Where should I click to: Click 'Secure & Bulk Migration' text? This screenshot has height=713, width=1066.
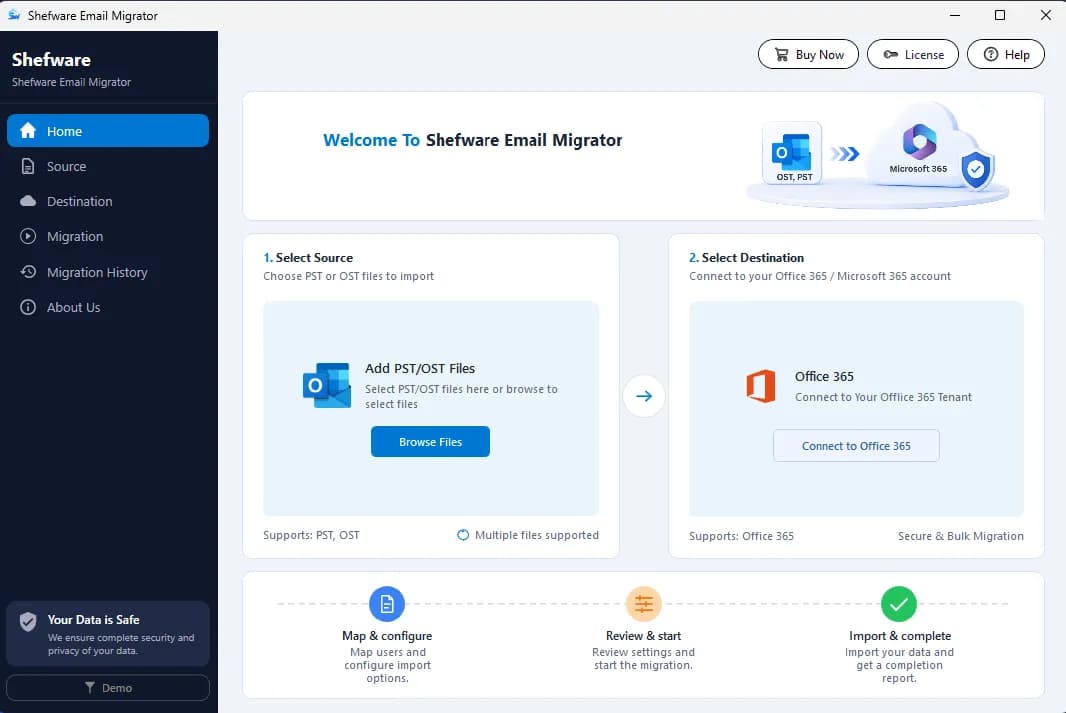961,536
